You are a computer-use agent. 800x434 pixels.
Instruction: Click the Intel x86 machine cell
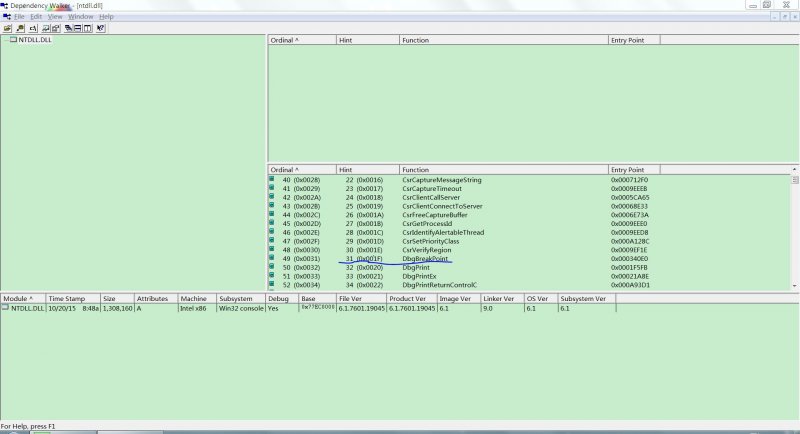[x=193, y=308]
